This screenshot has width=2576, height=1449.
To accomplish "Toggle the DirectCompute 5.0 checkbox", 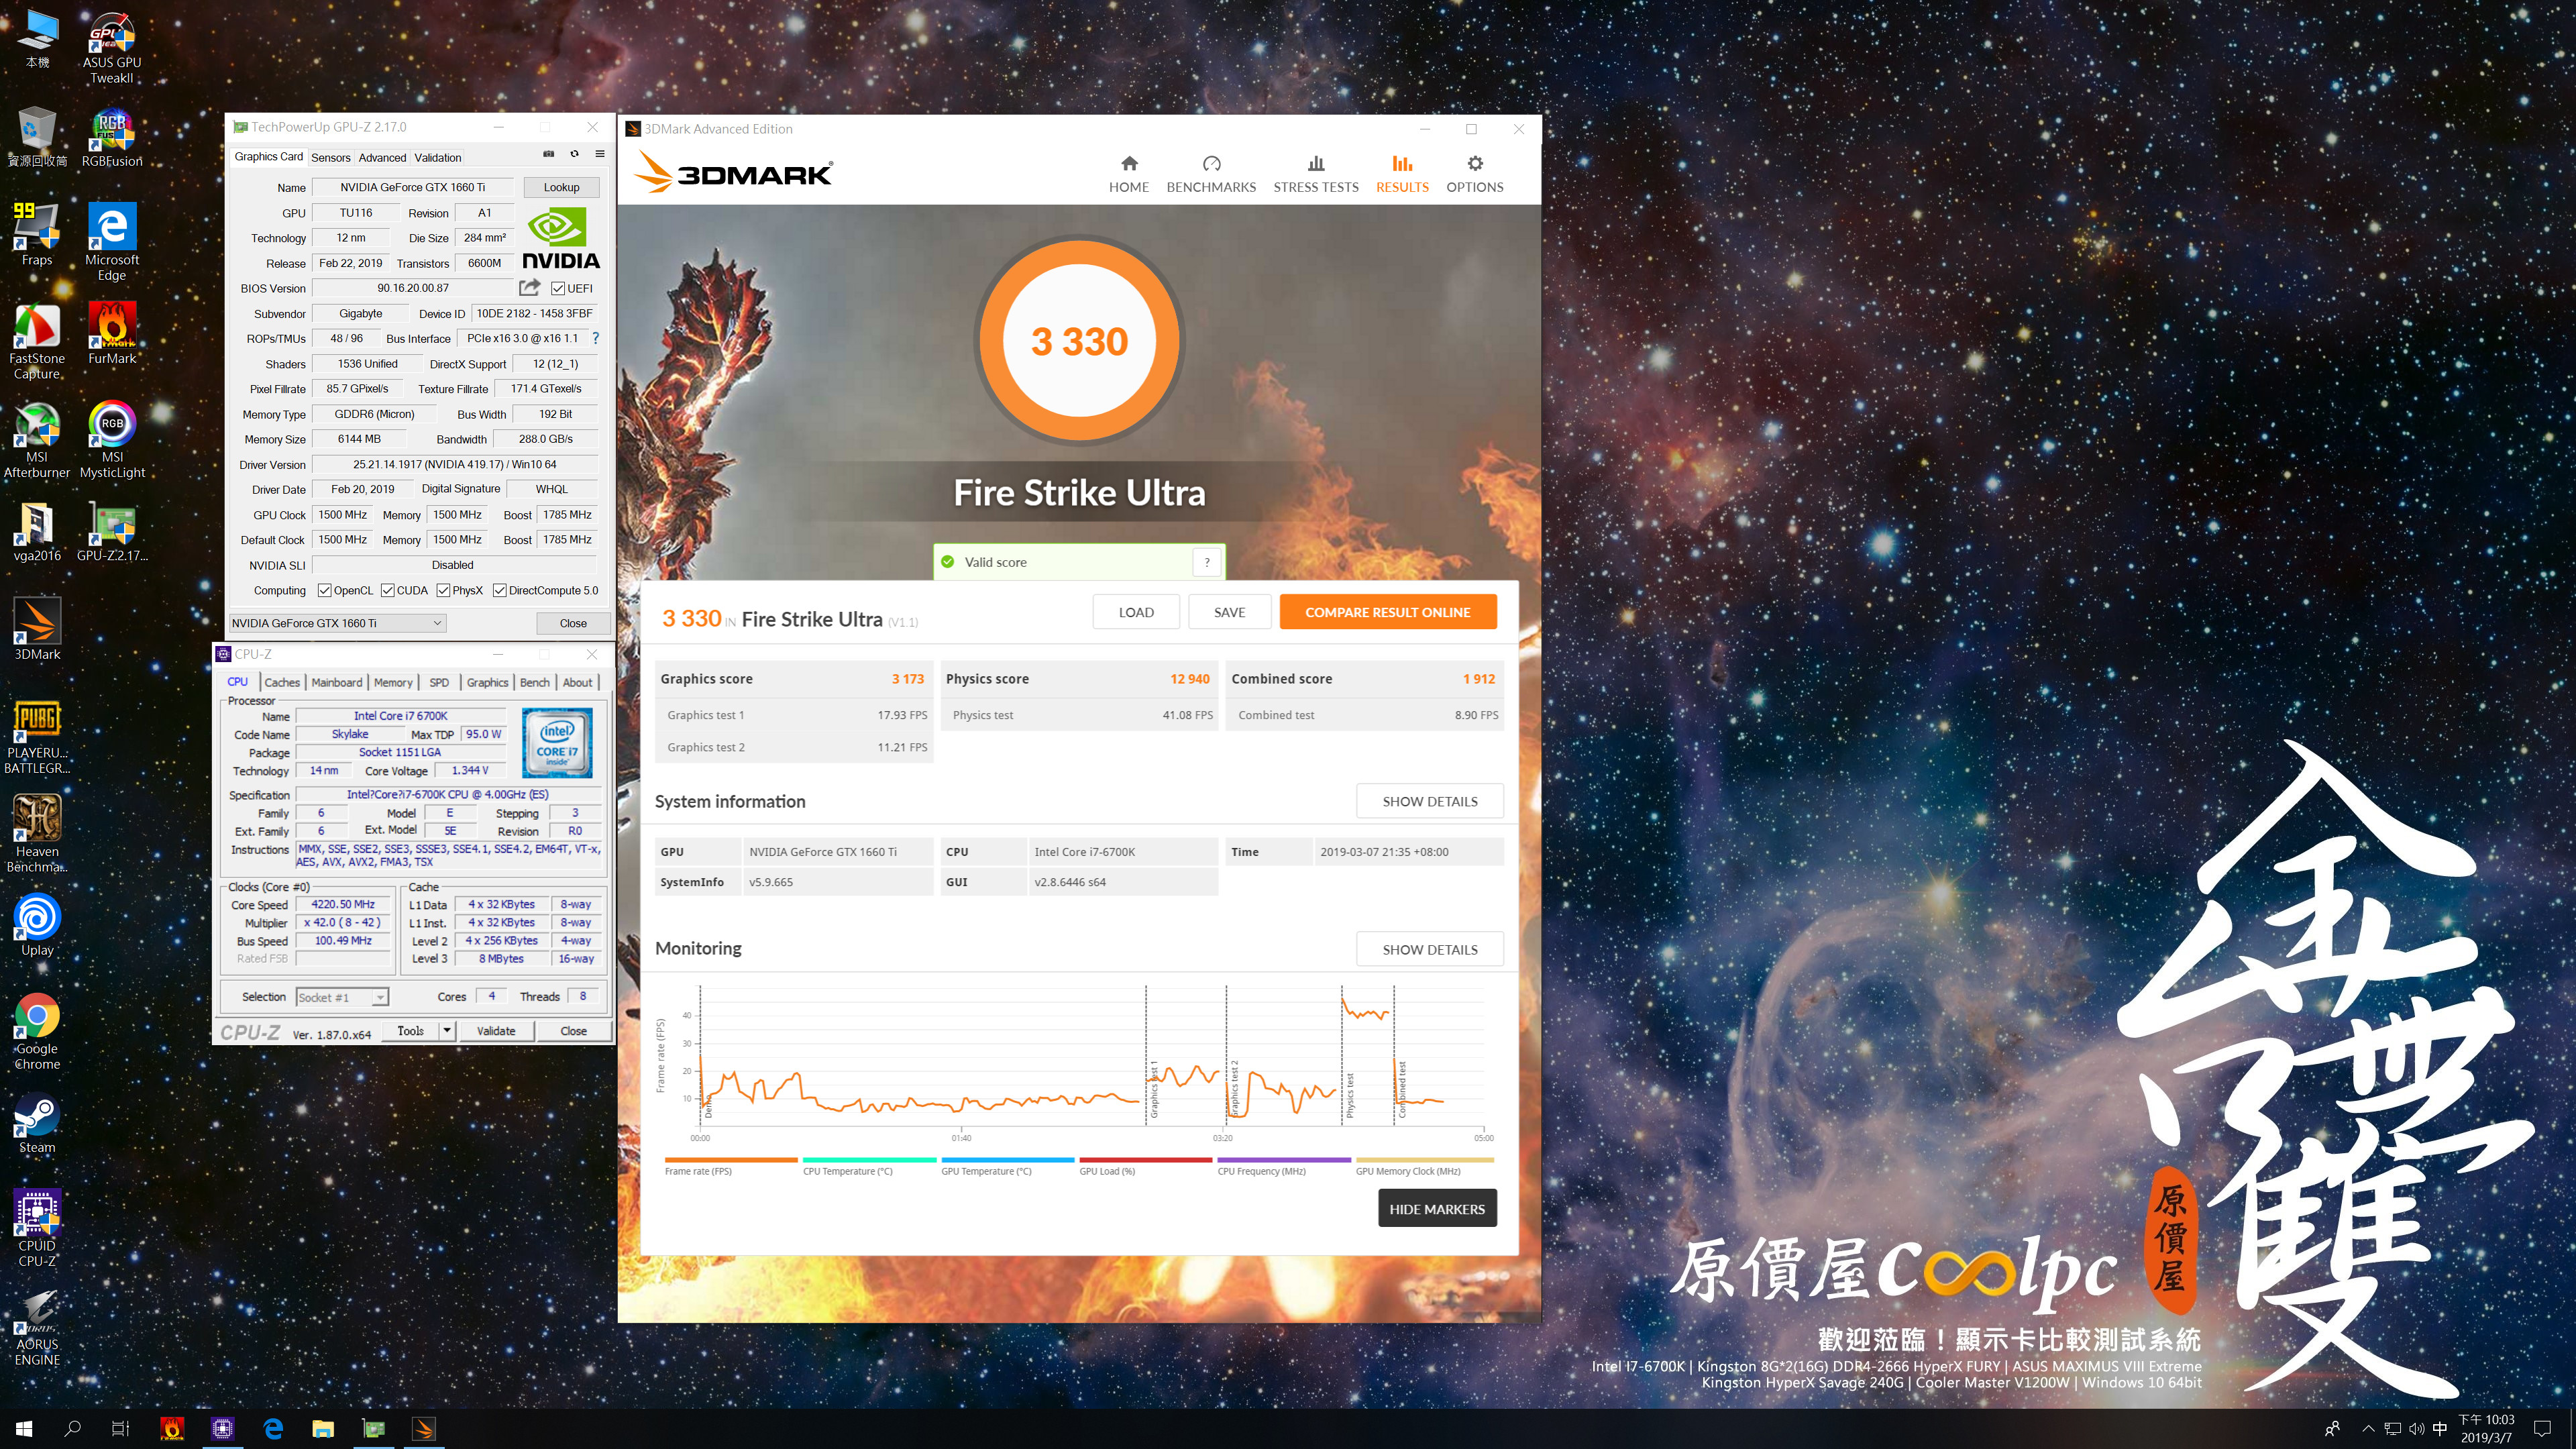I will coord(499,591).
